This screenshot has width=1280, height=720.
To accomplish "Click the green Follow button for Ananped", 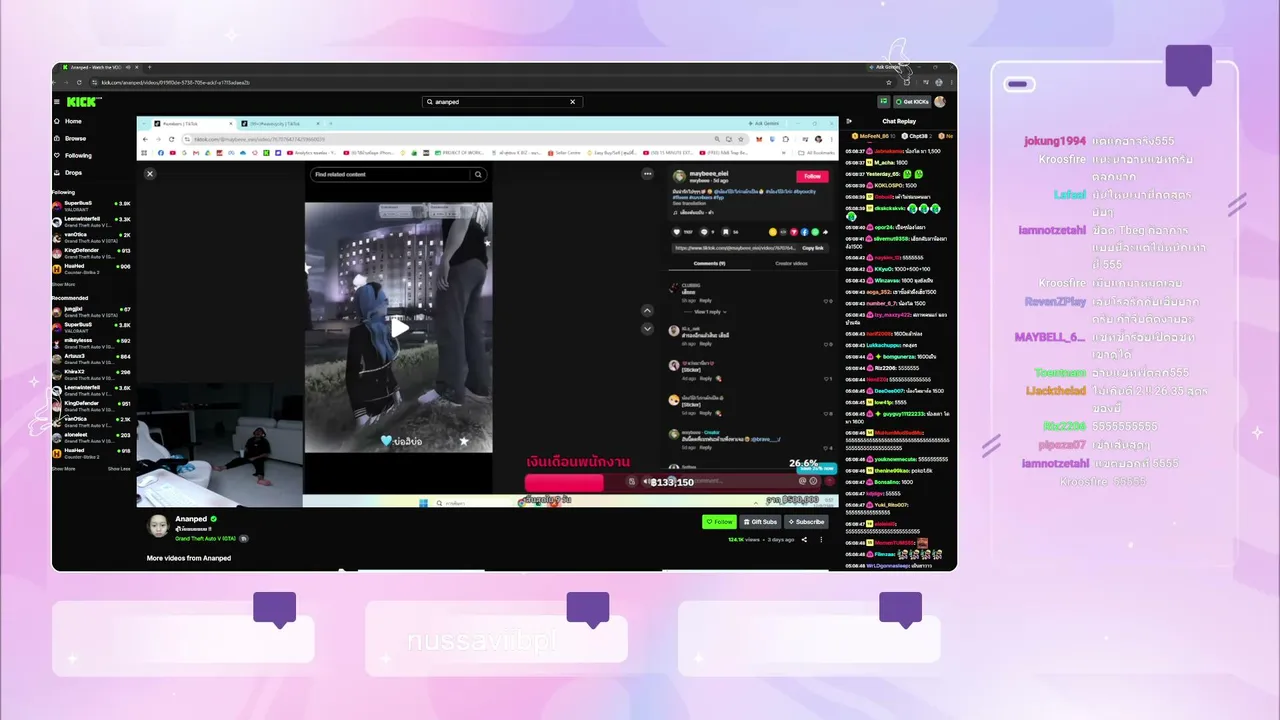I will click(x=719, y=522).
